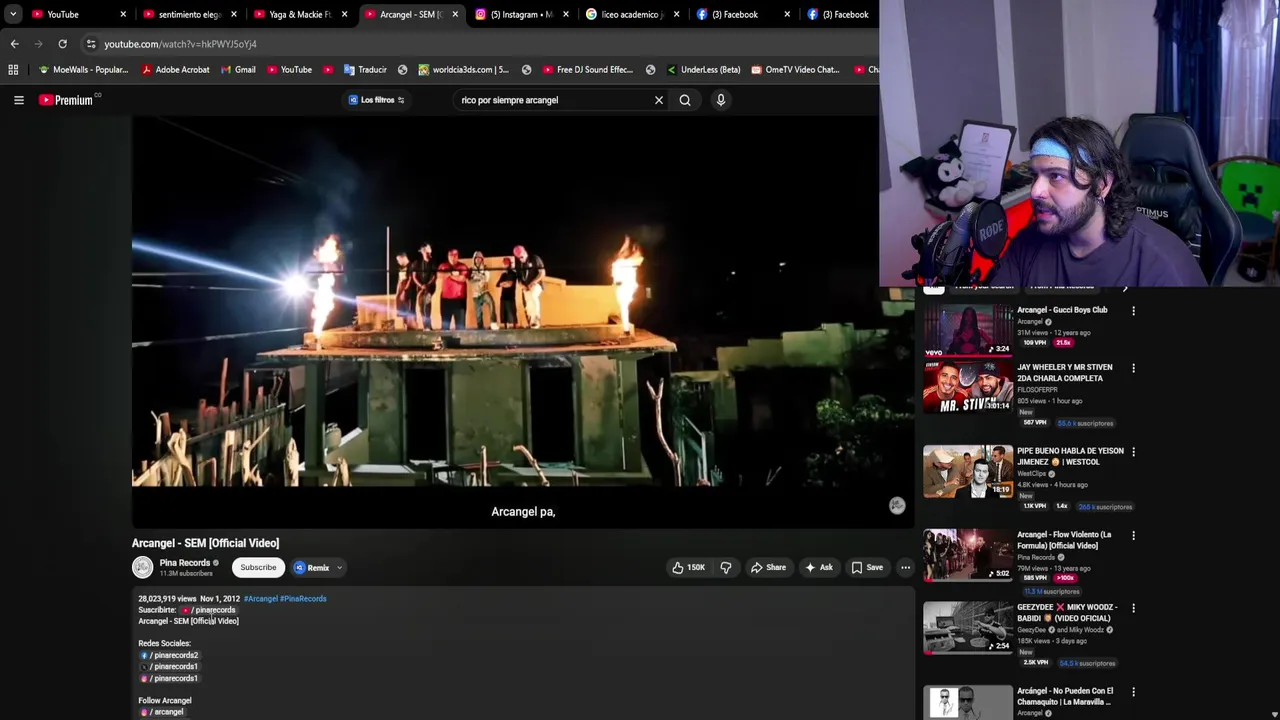Viewport: 1280px width, 720px height.
Task: Open the Pina Records channel name
Action: click(x=185, y=563)
